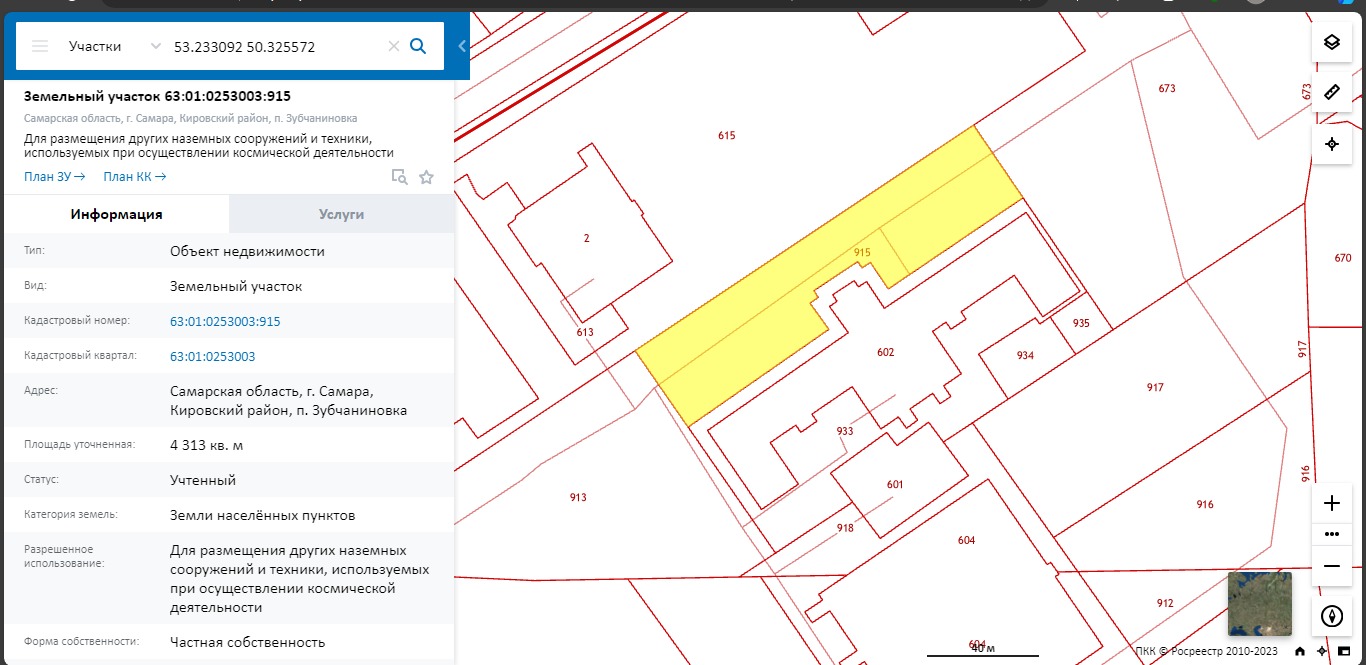Click the value "Земли населённых пунктов"
1366x665 pixels.
coord(262,515)
